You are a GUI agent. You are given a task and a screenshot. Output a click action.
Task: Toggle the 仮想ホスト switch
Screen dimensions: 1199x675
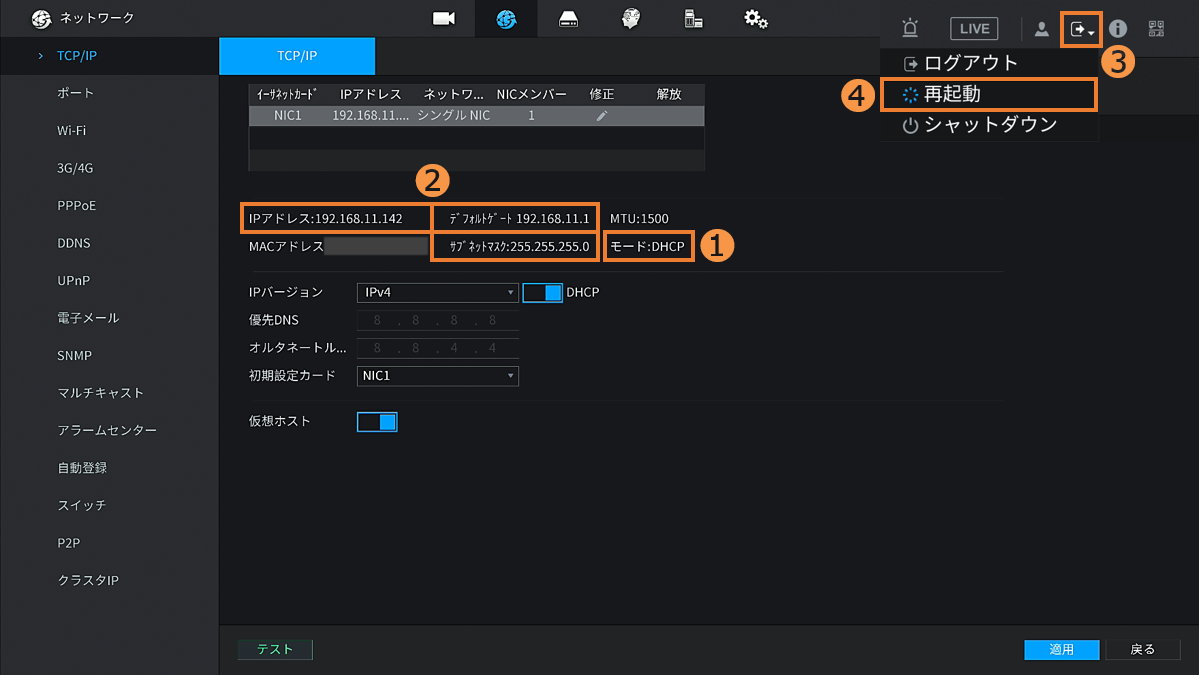pyautogui.click(x=377, y=422)
